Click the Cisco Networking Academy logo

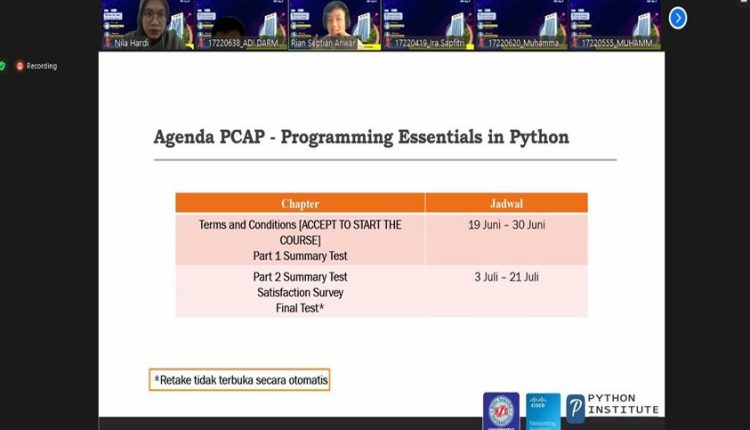pyautogui.click(x=543, y=411)
